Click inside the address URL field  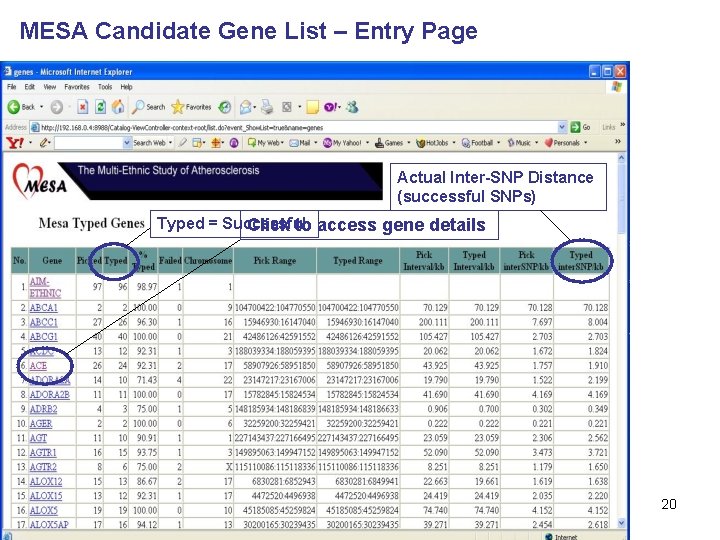point(298,127)
